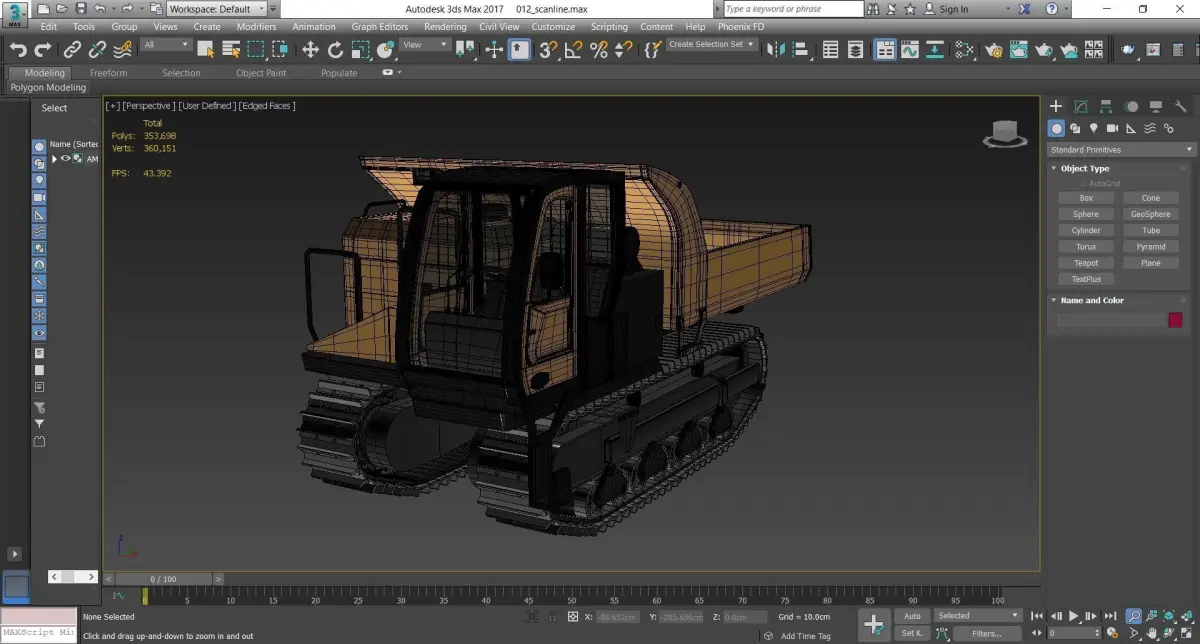Activate the Rotate tool
This screenshot has width=1200, height=644.
pos(335,49)
